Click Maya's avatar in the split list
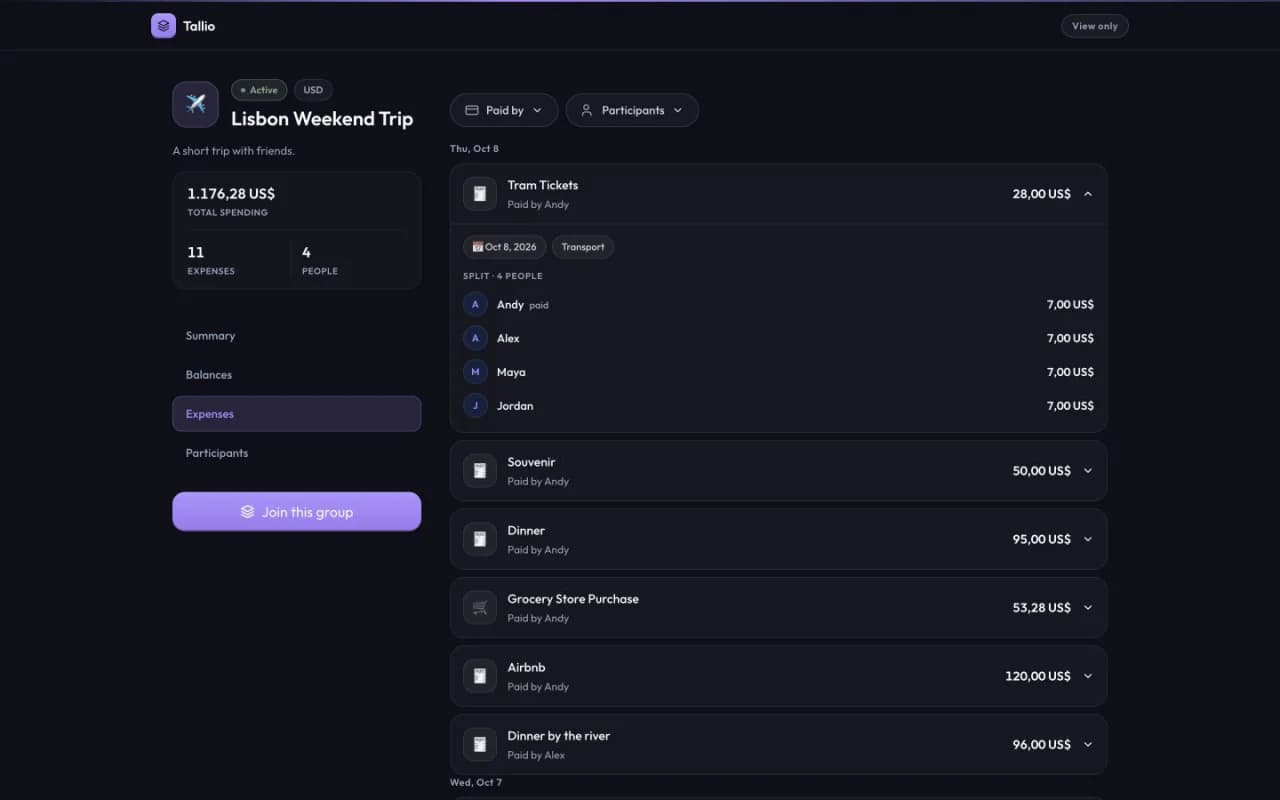 coord(475,372)
